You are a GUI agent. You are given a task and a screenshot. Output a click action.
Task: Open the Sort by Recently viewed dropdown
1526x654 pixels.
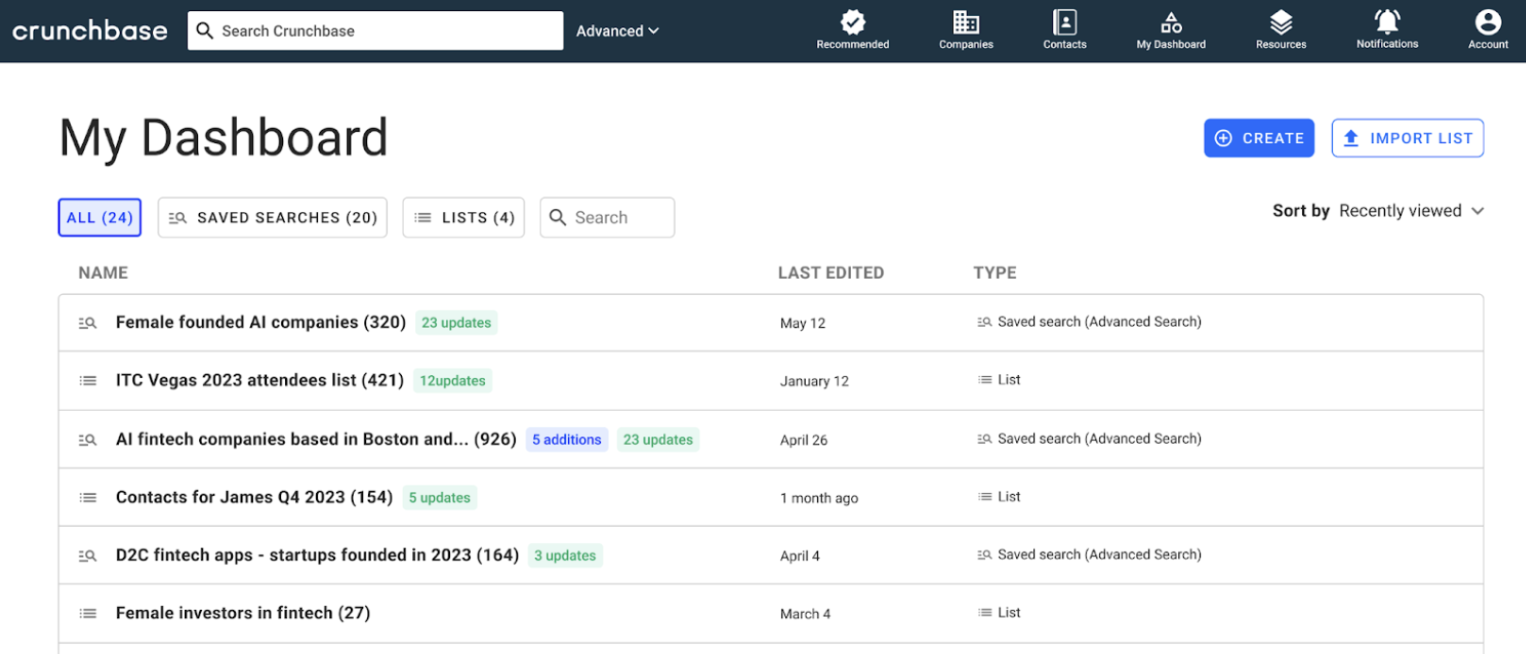1411,211
